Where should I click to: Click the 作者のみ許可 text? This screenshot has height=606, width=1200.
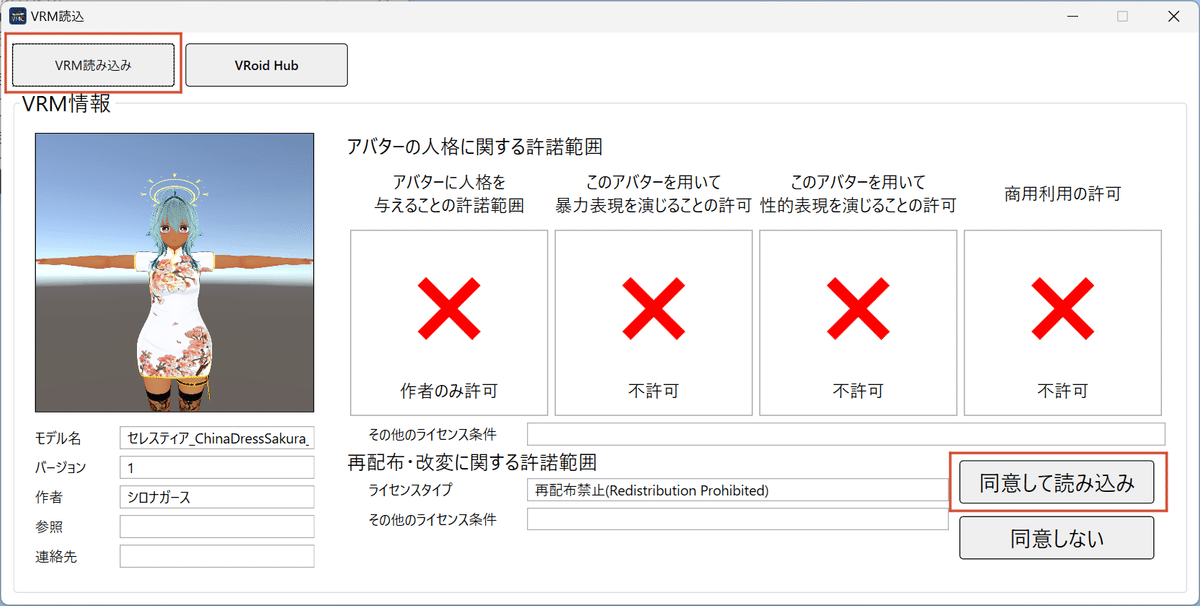pos(449,390)
